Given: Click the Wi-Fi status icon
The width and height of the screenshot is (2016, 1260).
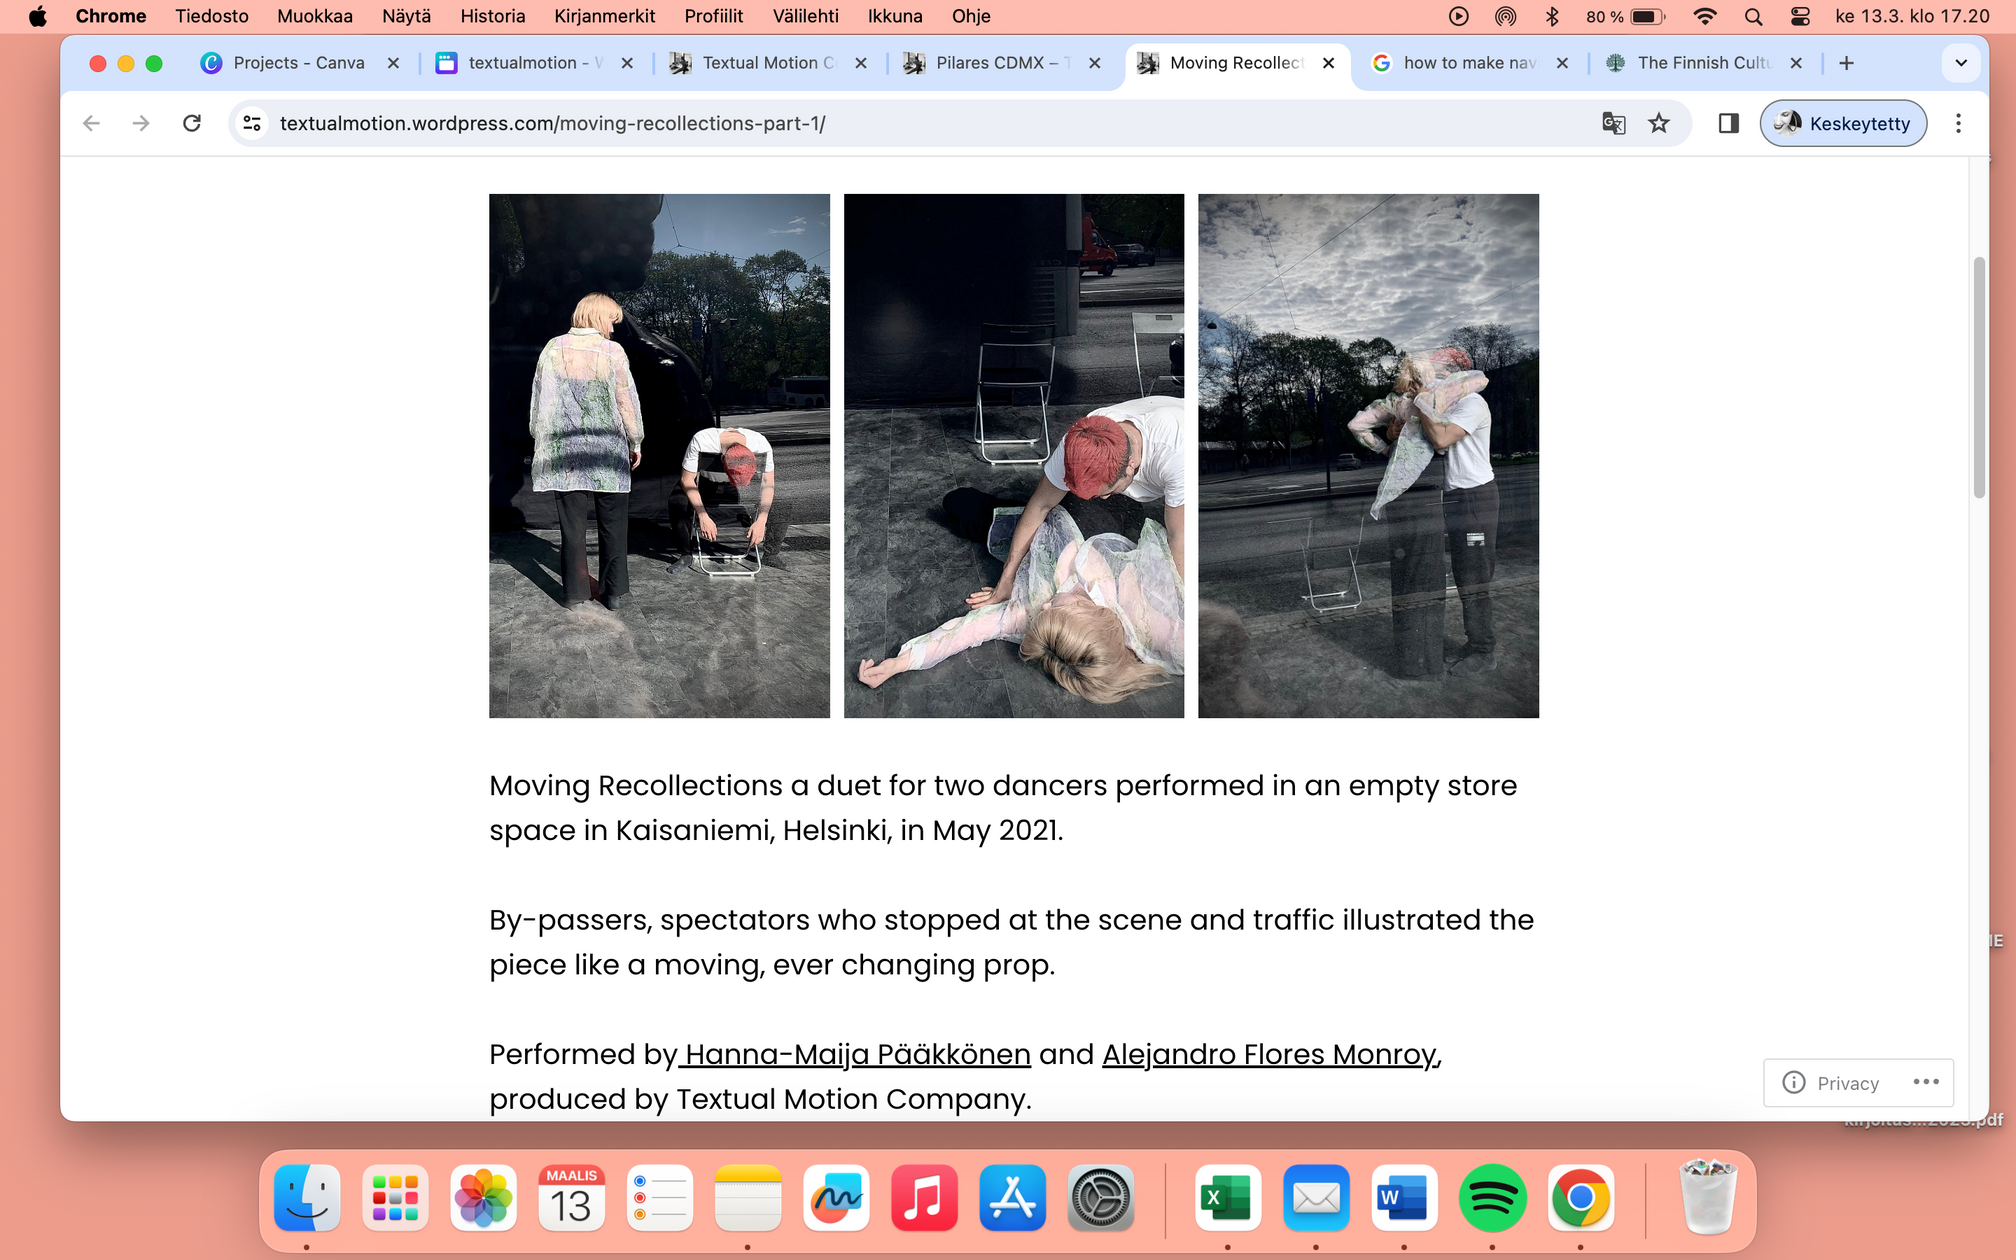Looking at the screenshot, I should coord(1705,16).
